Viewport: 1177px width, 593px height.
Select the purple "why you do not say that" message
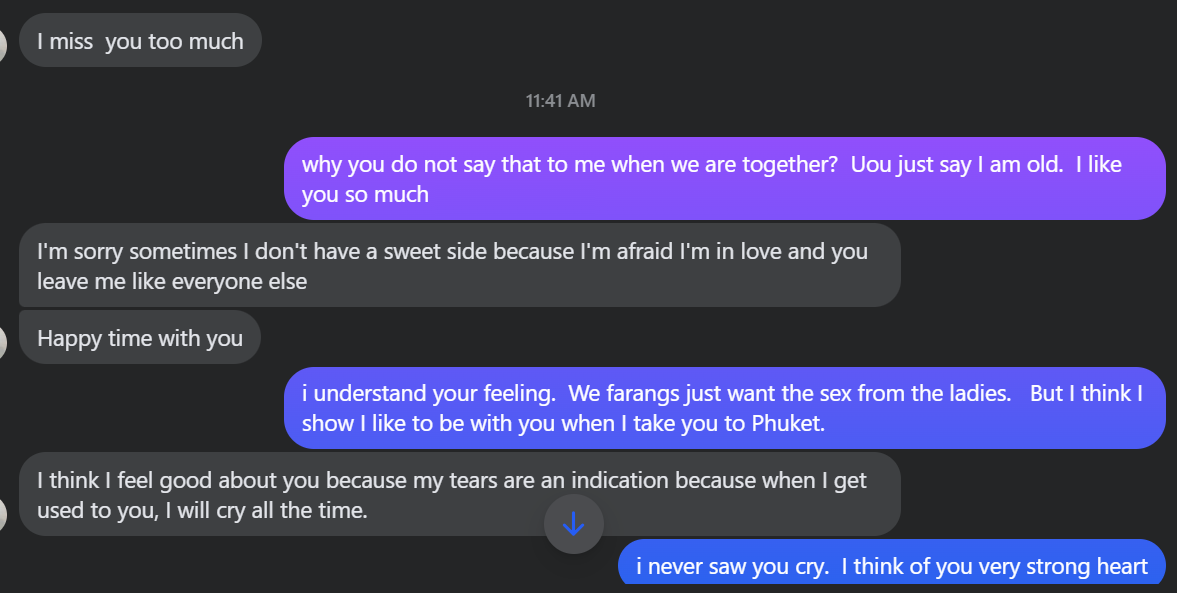tap(724, 178)
